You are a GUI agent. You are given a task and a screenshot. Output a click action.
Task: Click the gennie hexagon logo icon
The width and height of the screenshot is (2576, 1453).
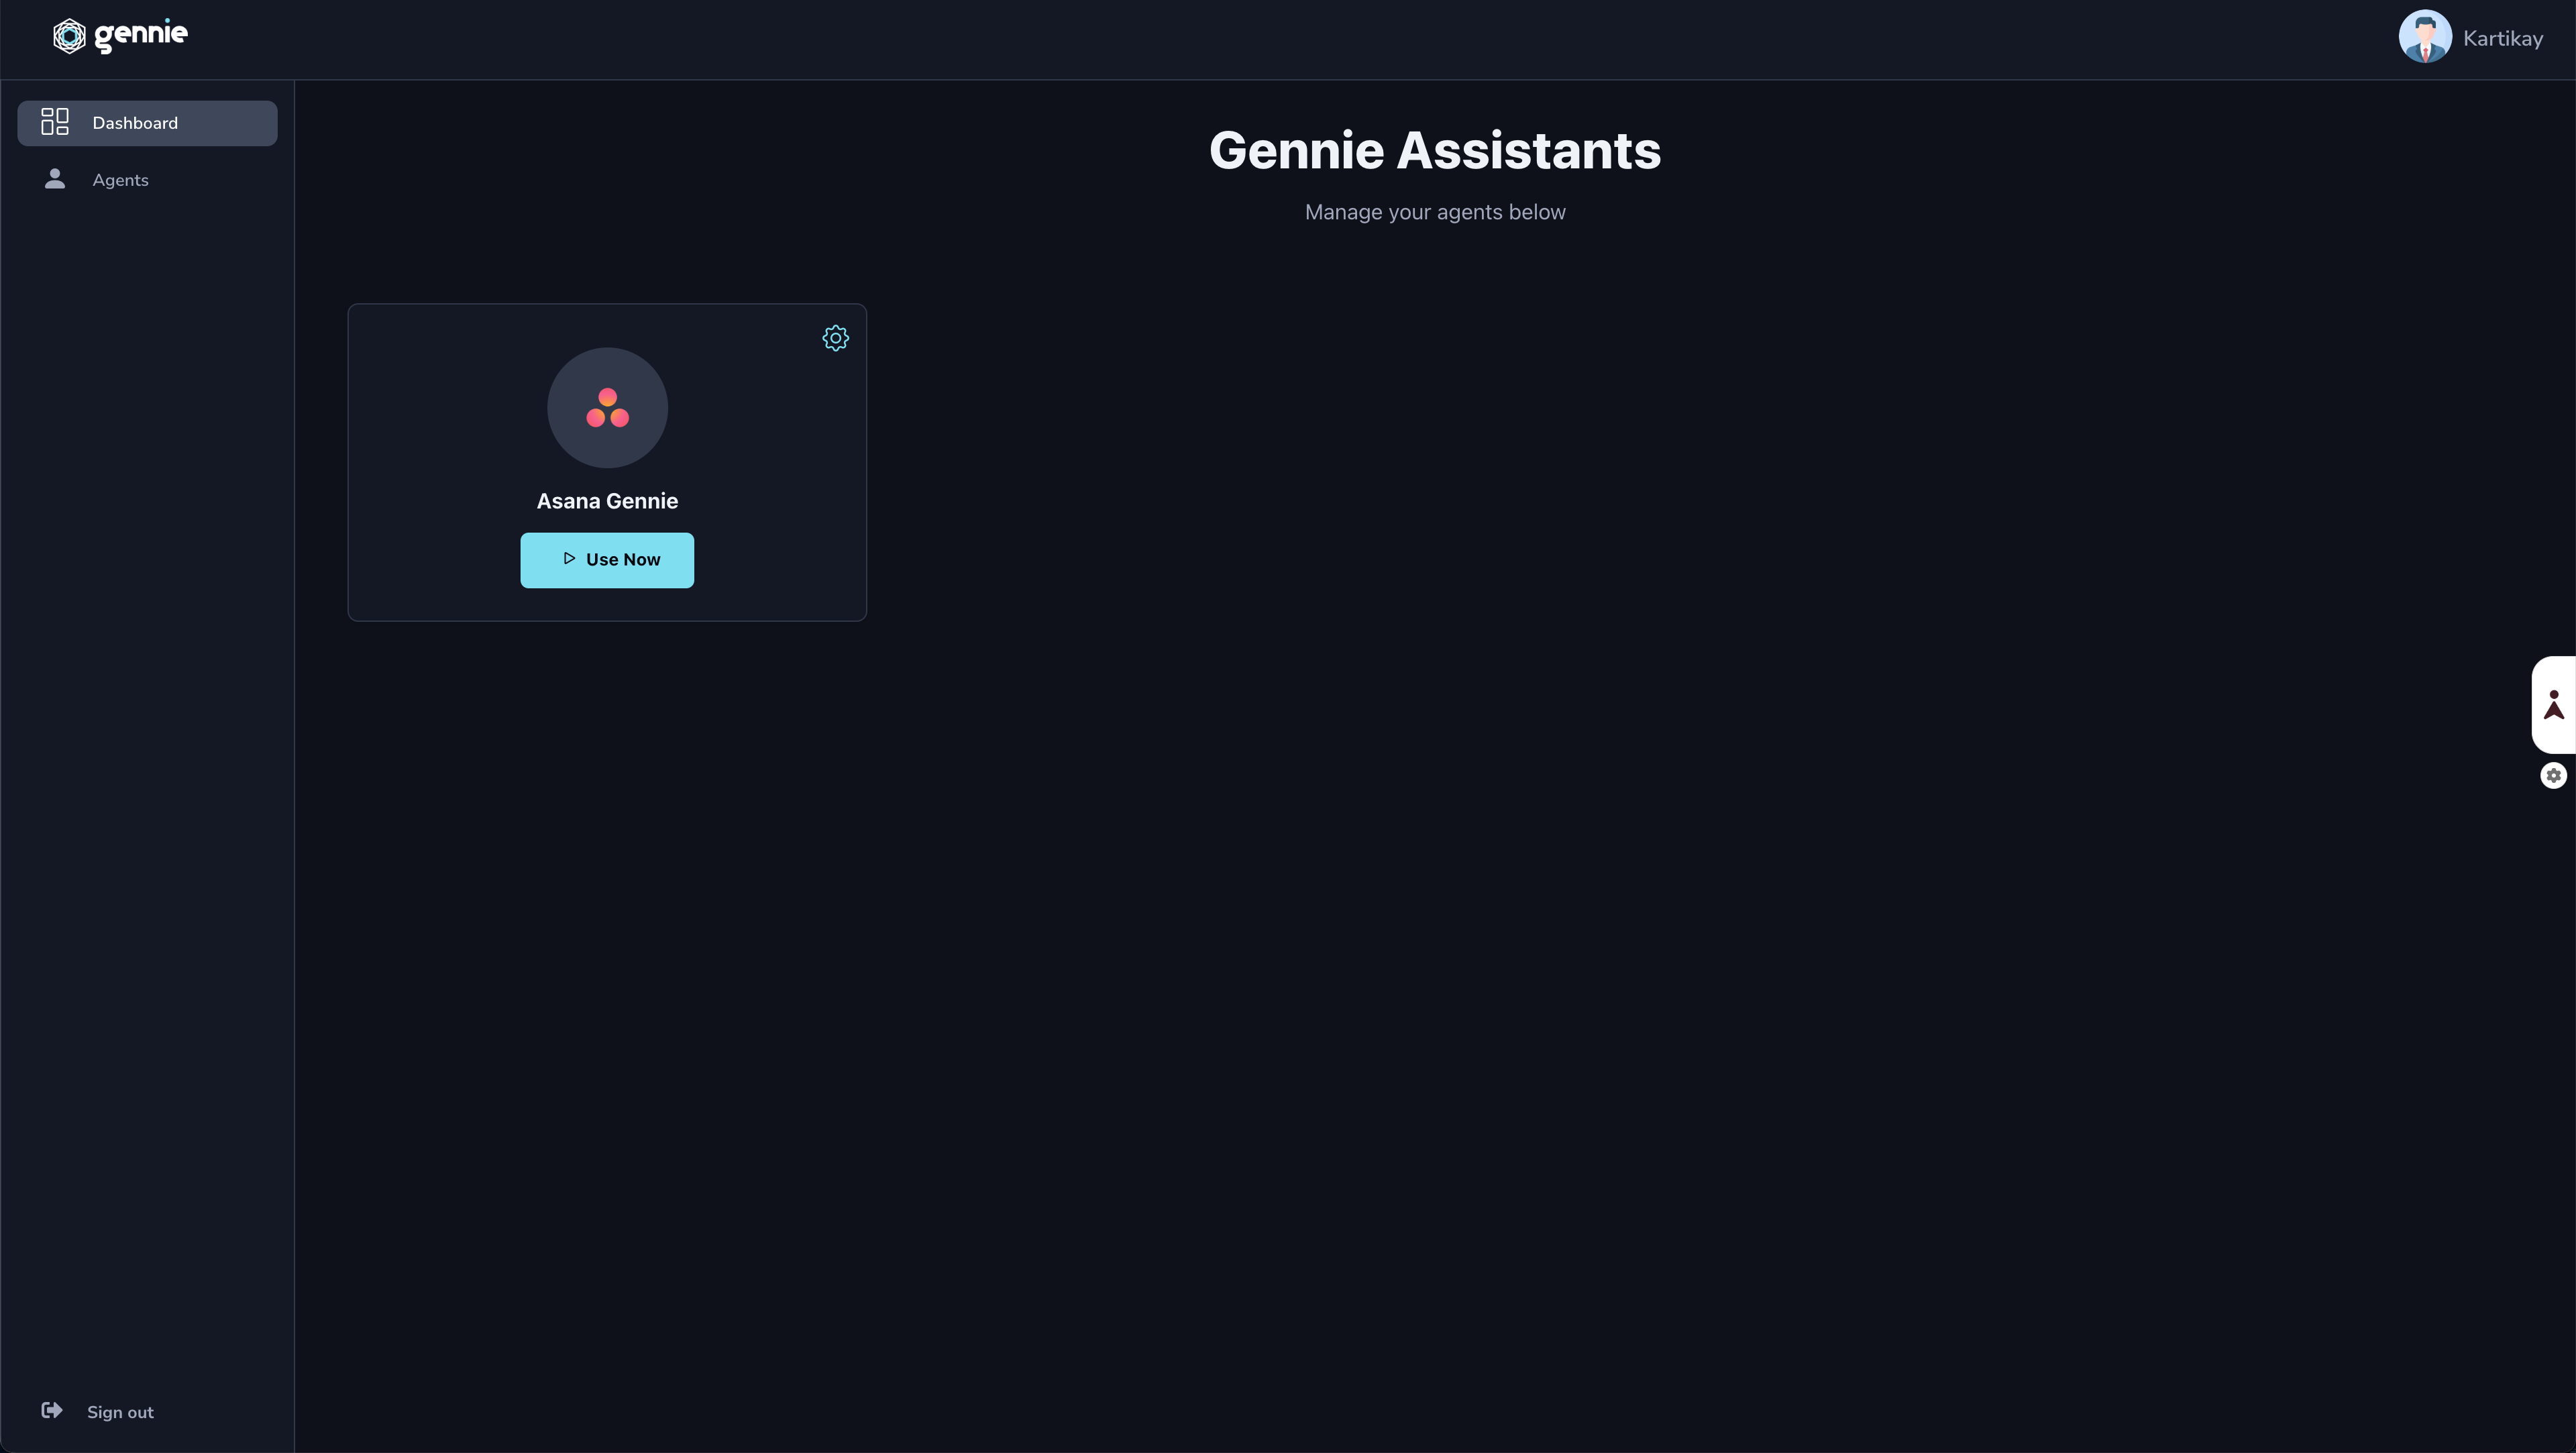coord(68,36)
